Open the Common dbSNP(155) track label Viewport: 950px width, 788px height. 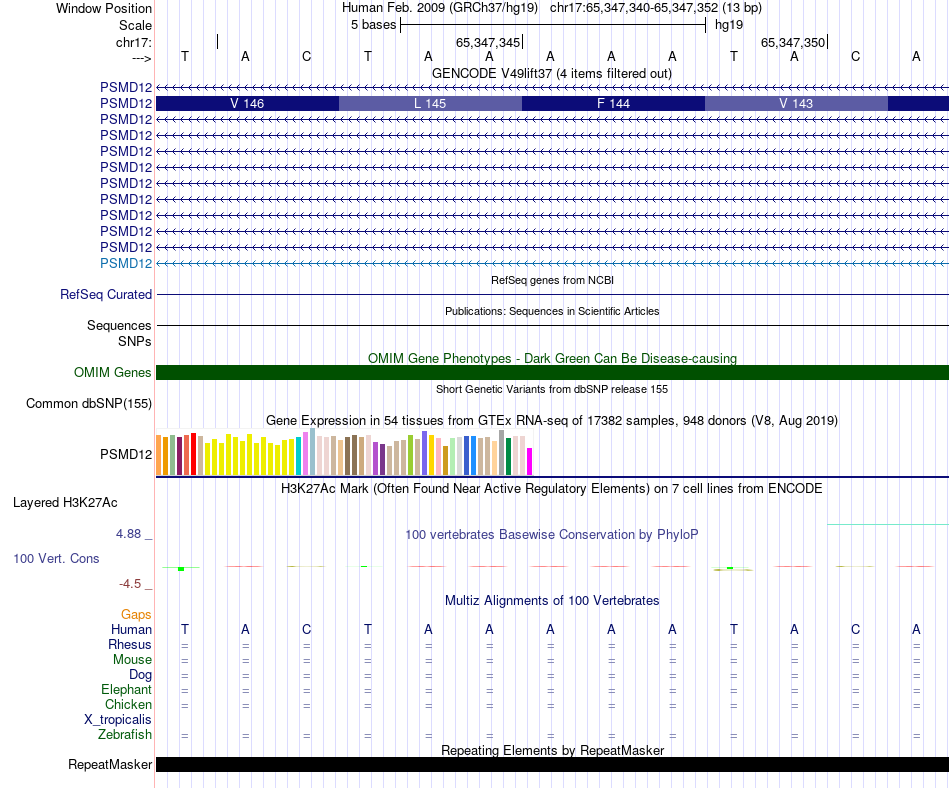[x=89, y=403]
